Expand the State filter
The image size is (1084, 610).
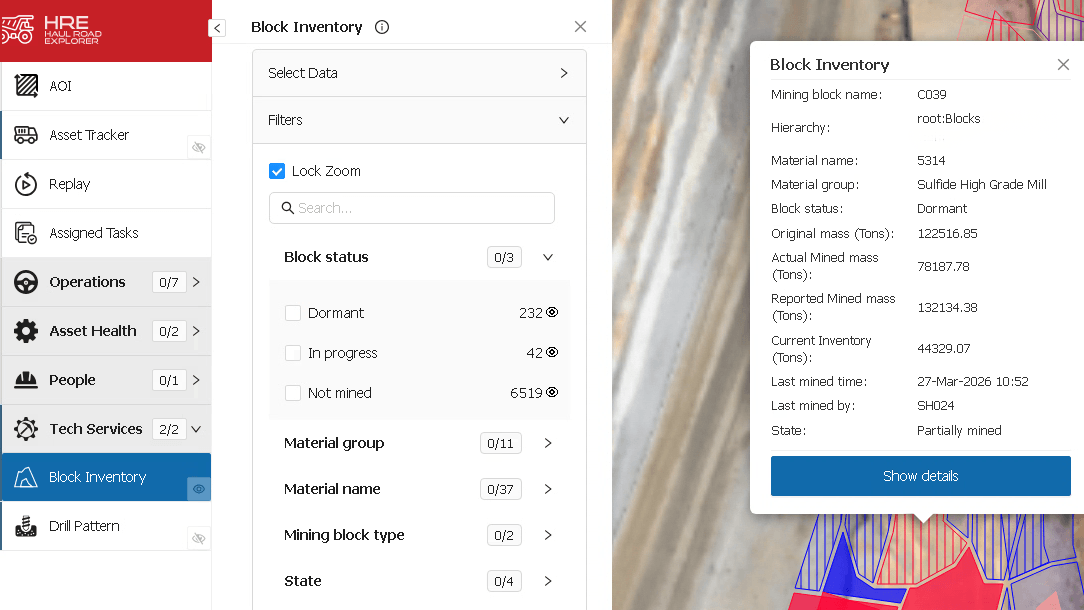[548, 581]
